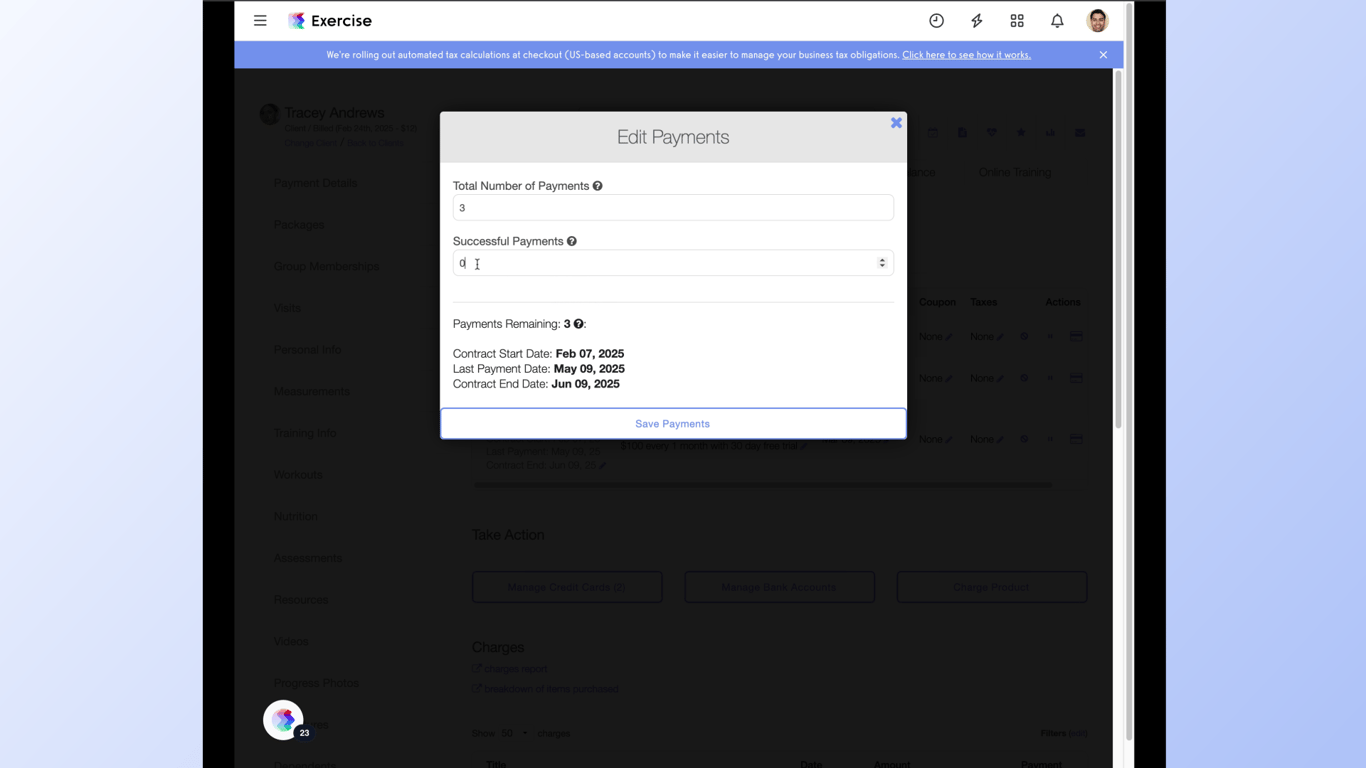Open Training Info in the sidebar

(305, 433)
